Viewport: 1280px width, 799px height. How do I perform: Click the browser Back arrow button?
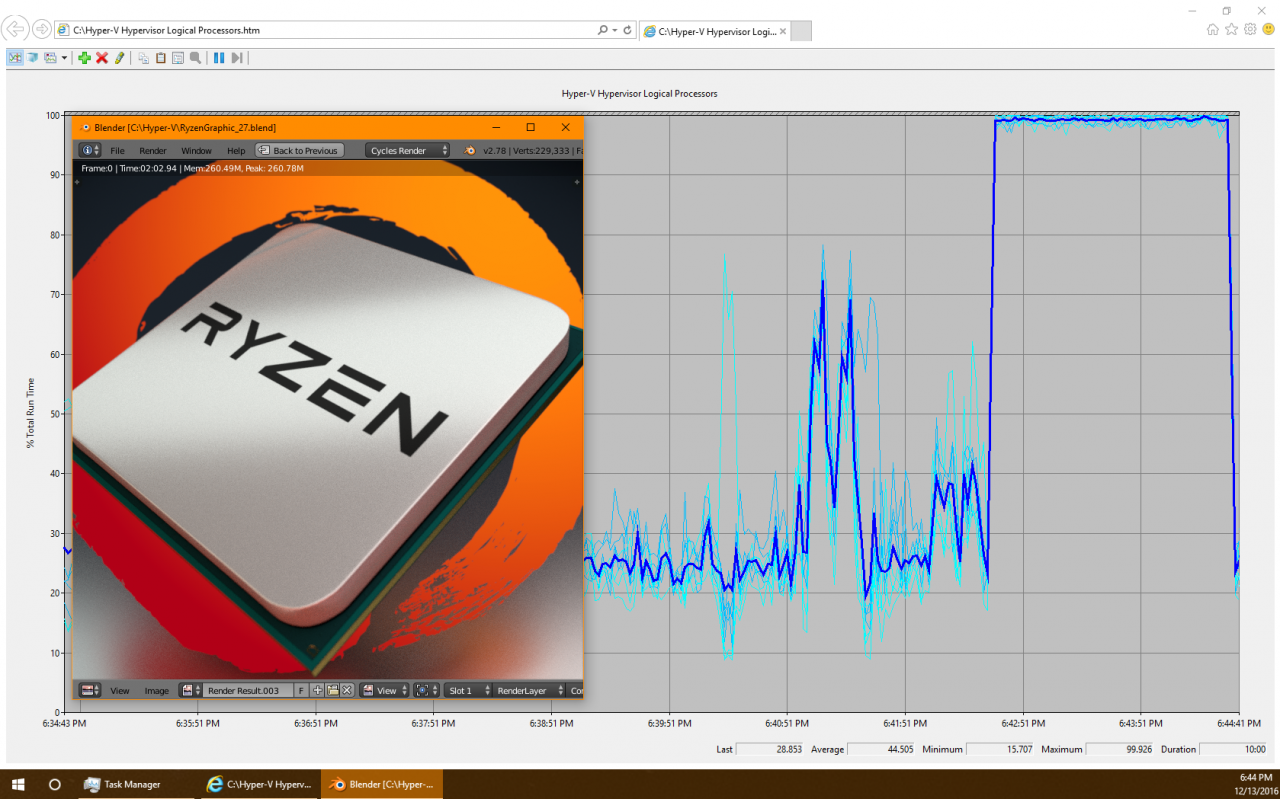[17, 29]
